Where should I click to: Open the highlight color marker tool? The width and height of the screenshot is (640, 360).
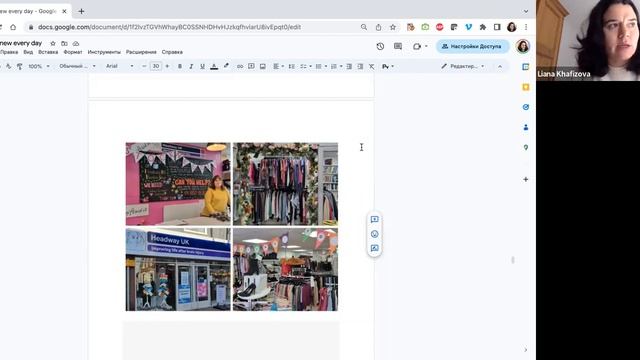tap(226, 66)
